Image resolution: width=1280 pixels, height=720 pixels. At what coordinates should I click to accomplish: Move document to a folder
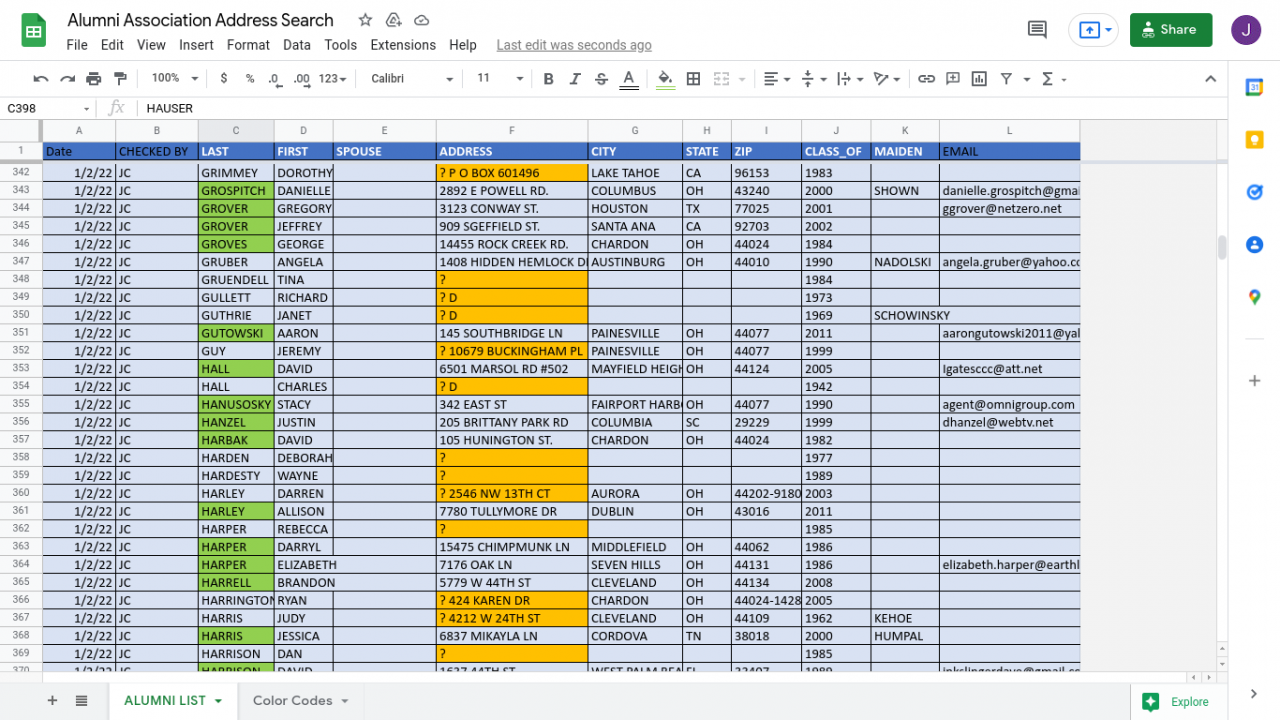tap(393, 20)
